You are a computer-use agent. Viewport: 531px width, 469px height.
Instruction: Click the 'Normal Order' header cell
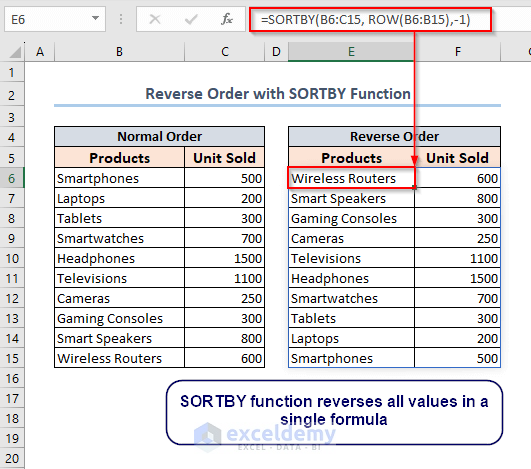(160, 137)
